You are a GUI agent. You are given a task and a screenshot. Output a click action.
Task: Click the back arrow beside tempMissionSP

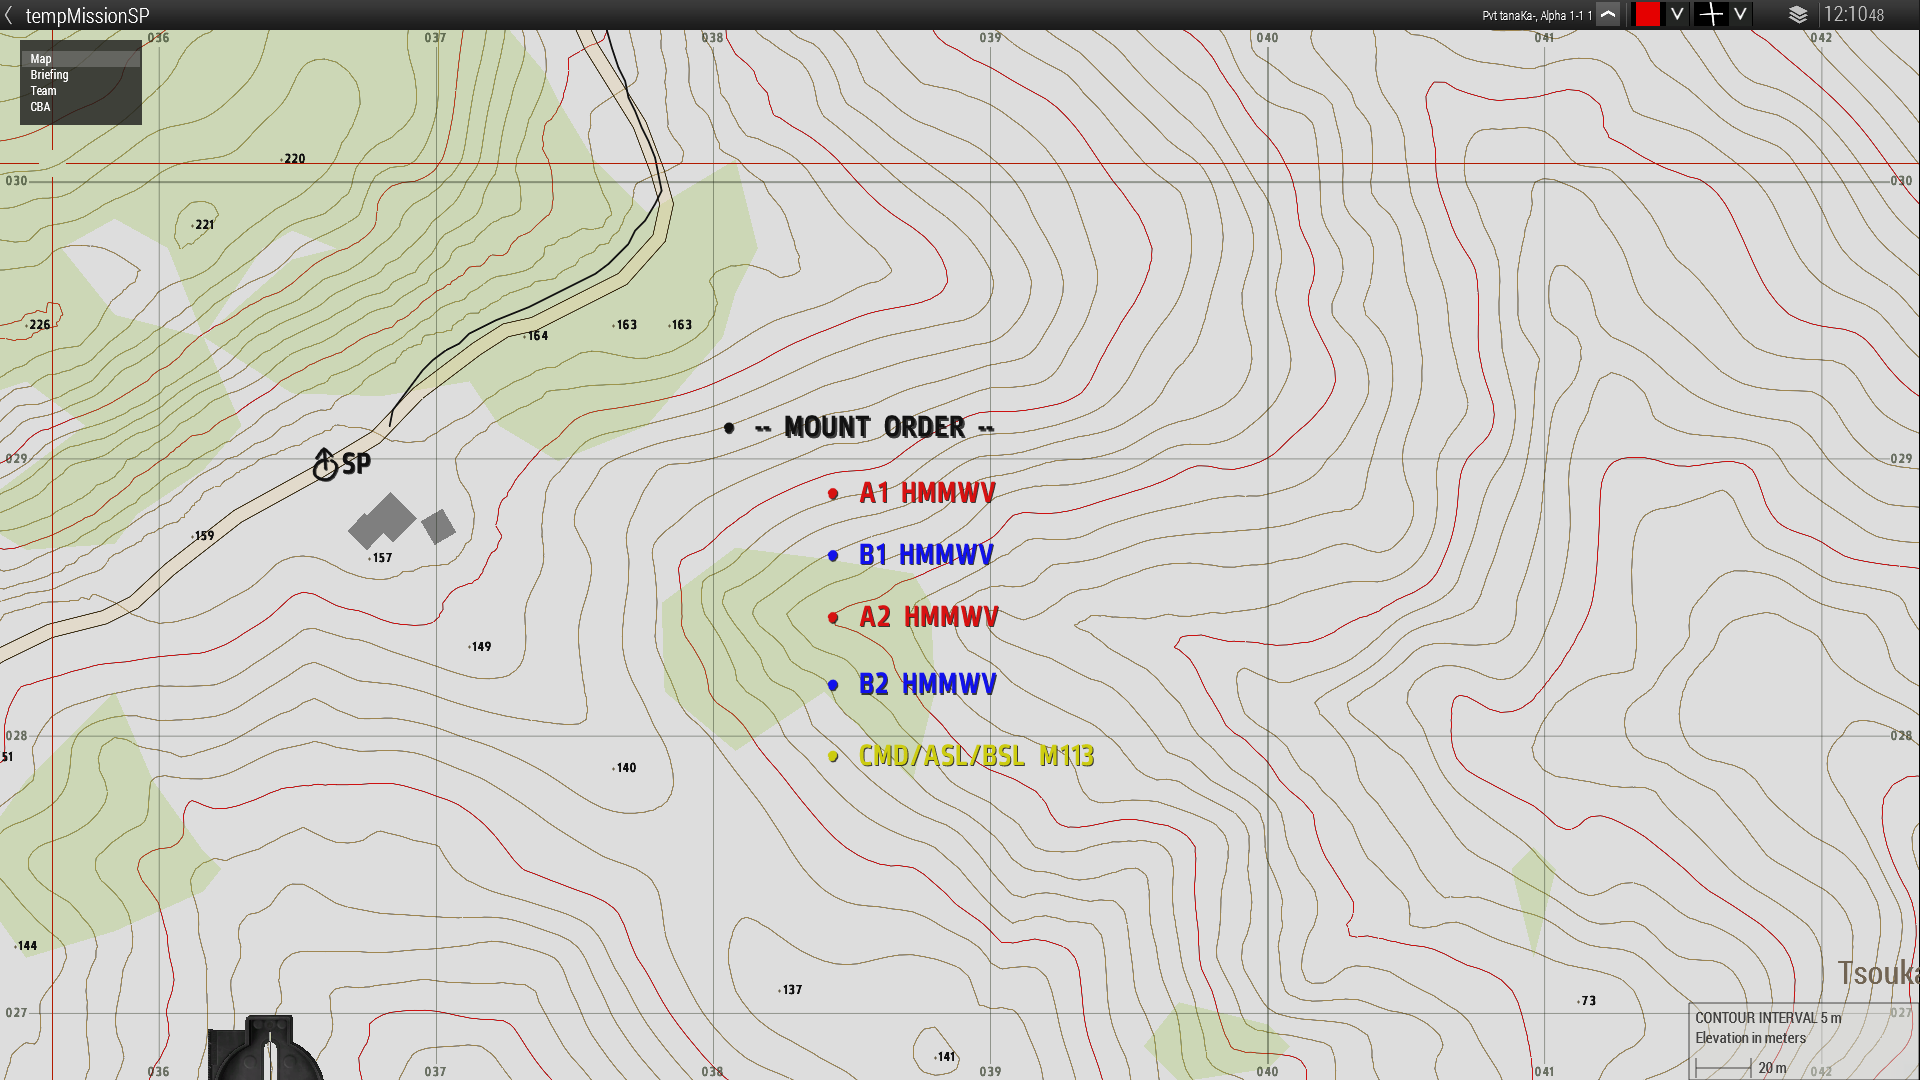click(x=9, y=15)
